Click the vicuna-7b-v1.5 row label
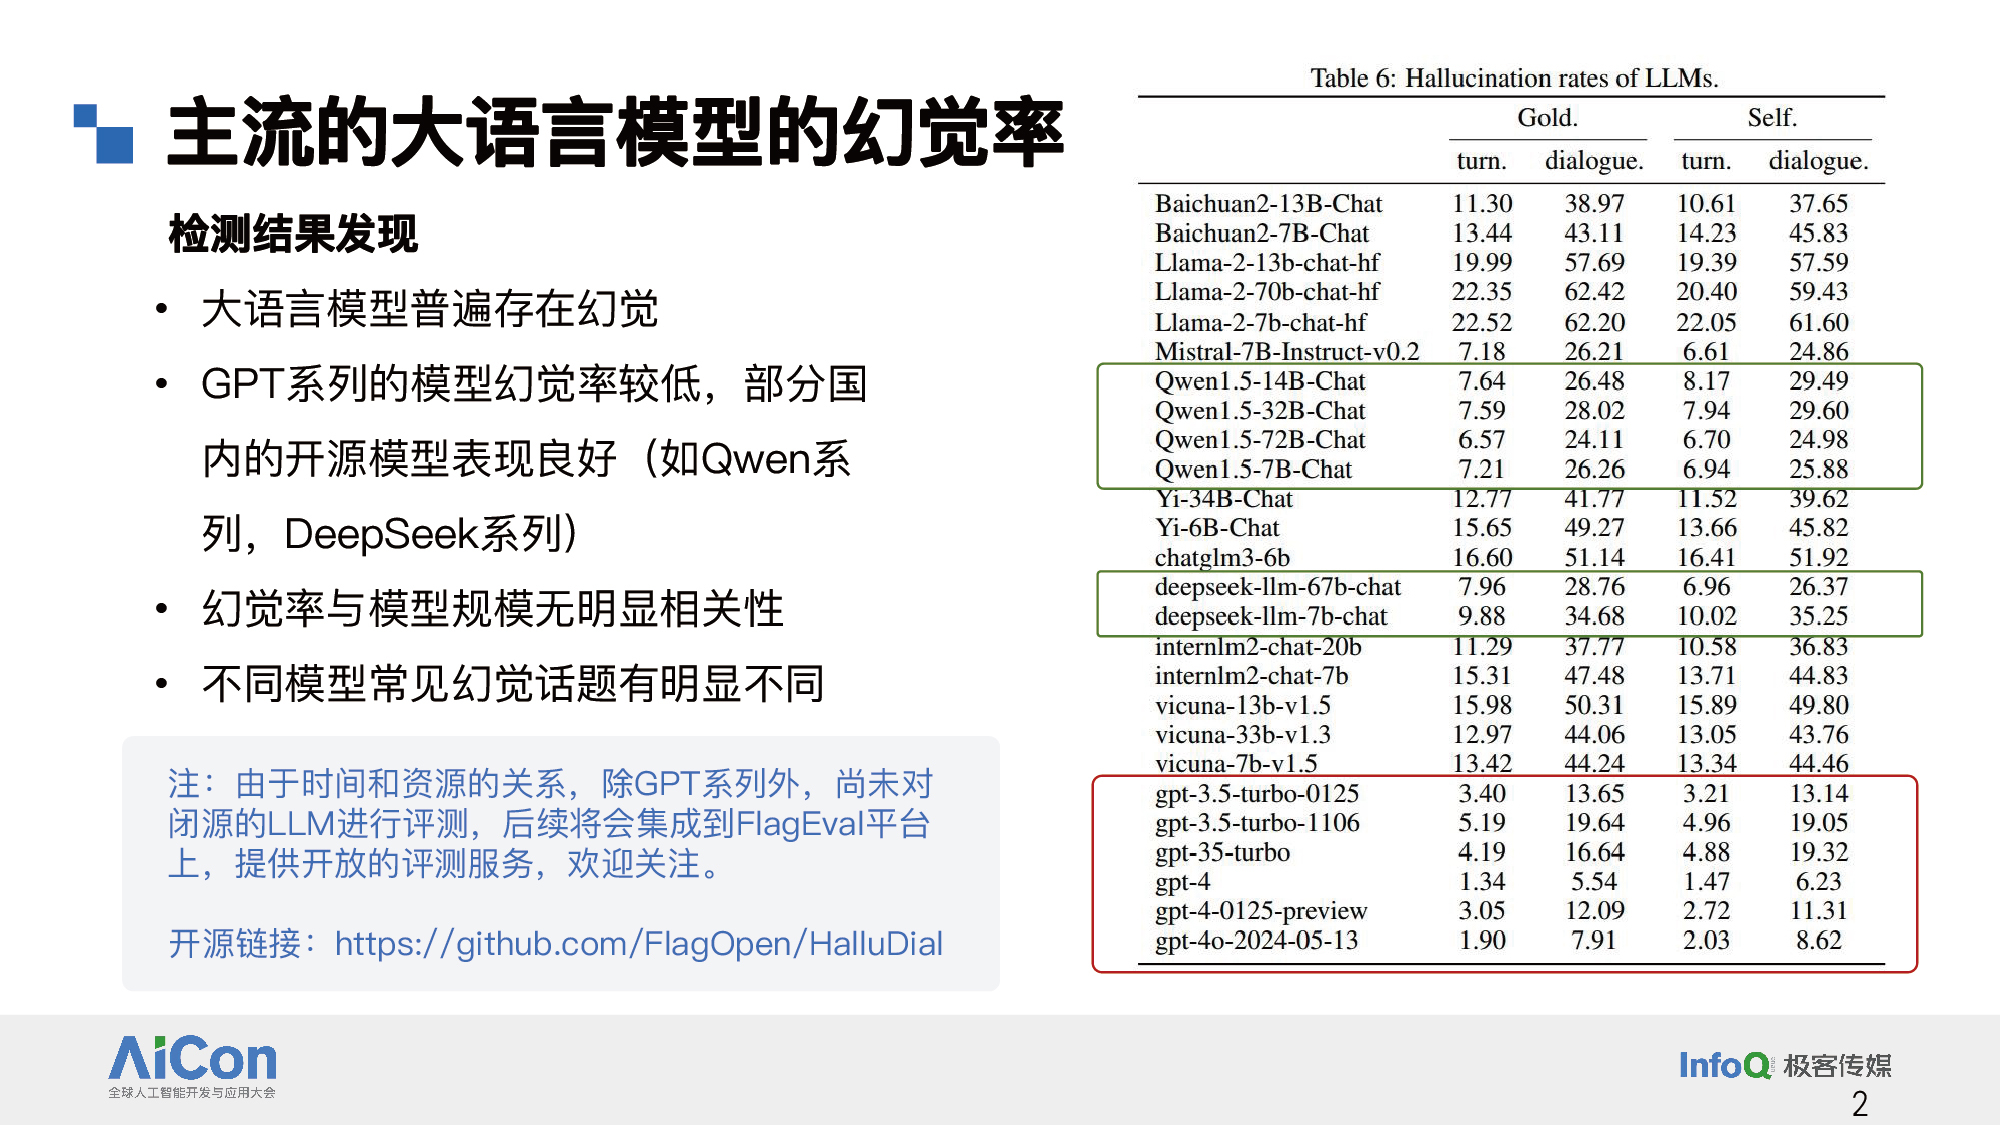2000x1125 pixels. click(x=1236, y=763)
